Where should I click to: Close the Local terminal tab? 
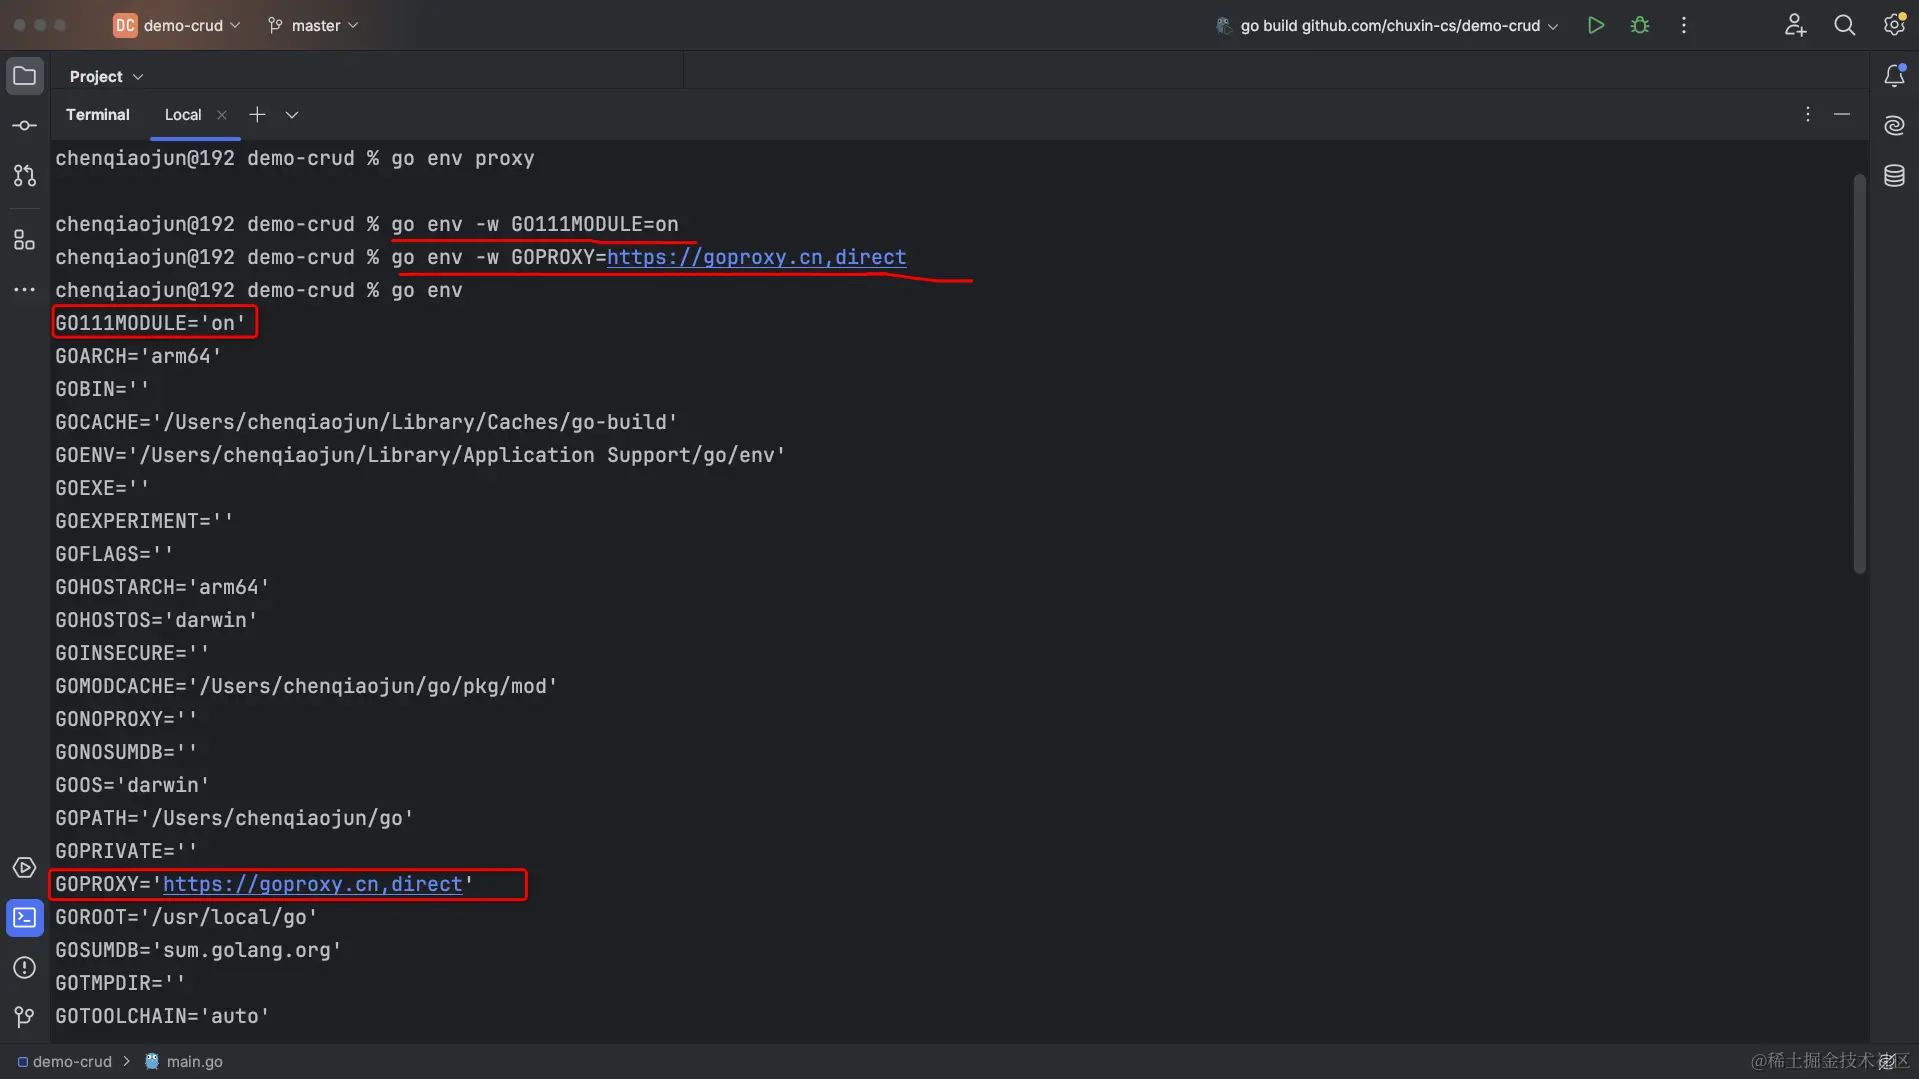coord(222,115)
